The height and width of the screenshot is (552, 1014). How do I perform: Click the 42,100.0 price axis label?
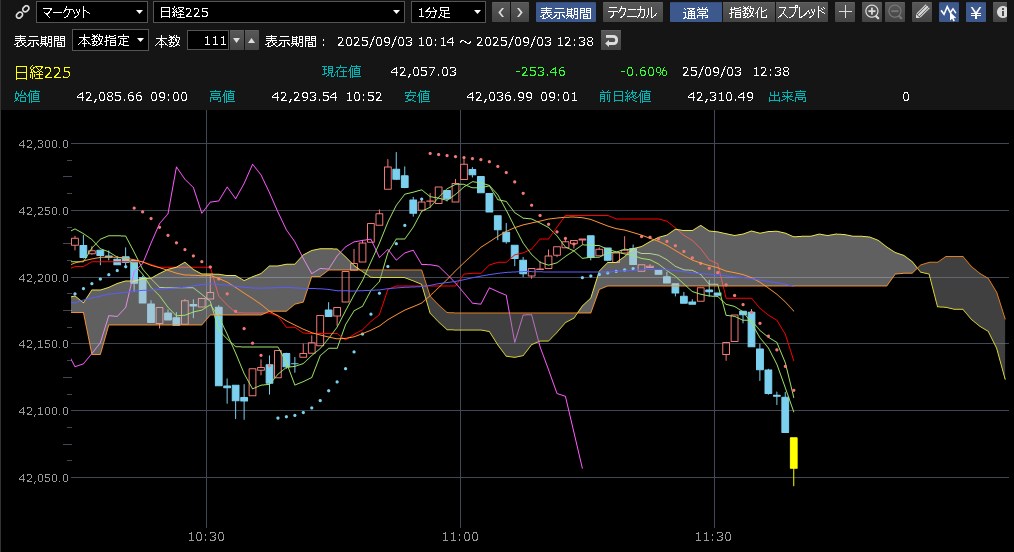[x=43, y=410]
